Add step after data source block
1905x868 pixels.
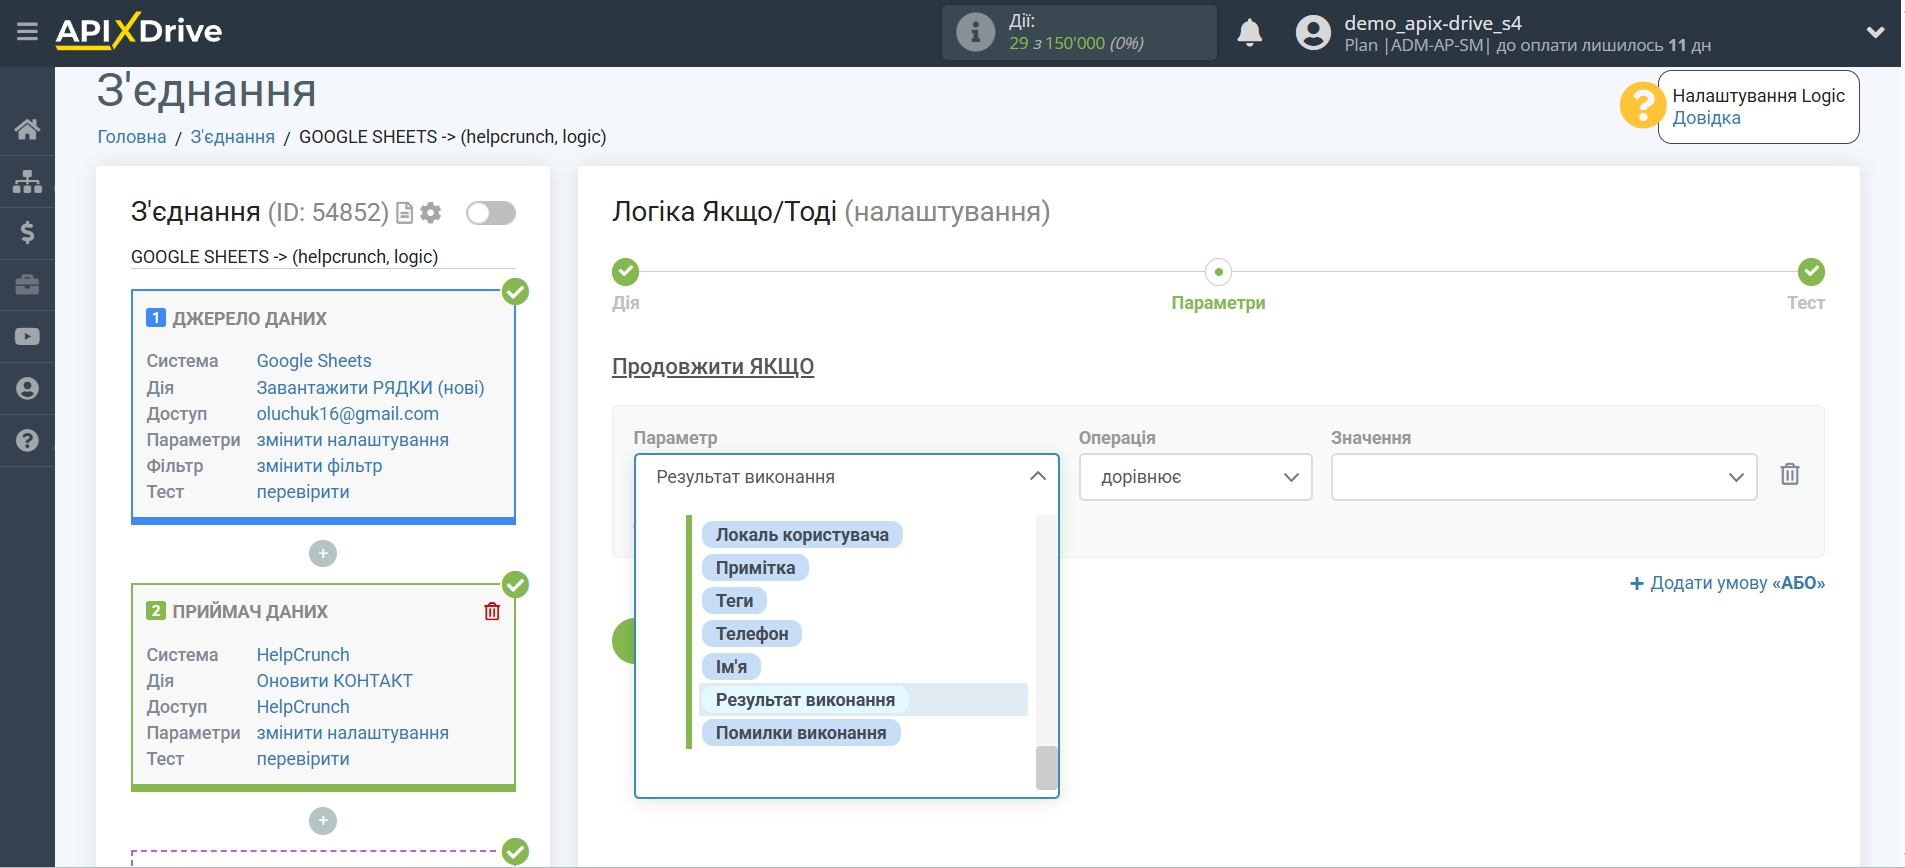coord(323,553)
